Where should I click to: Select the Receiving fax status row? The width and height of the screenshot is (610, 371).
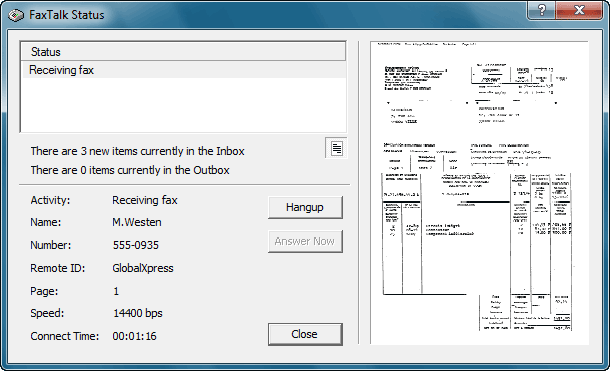[183, 70]
